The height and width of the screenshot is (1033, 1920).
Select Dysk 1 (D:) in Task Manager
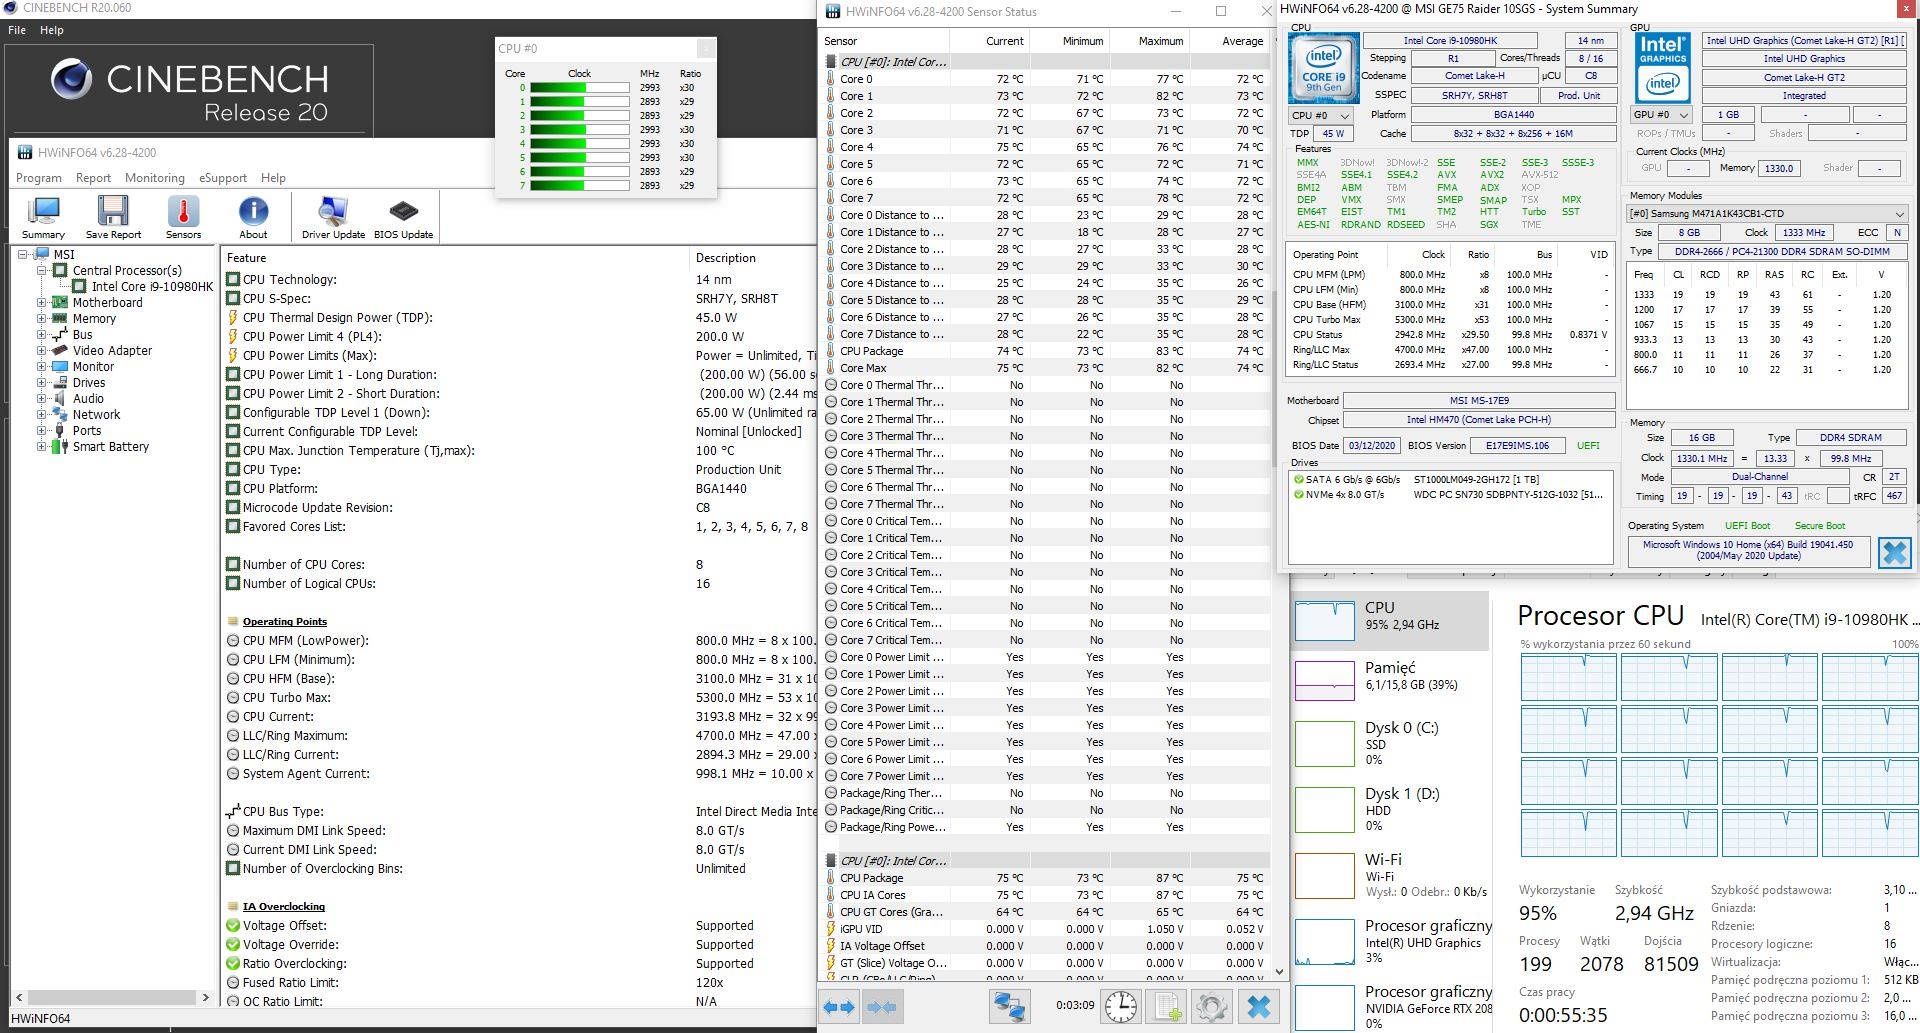click(x=1390, y=808)
